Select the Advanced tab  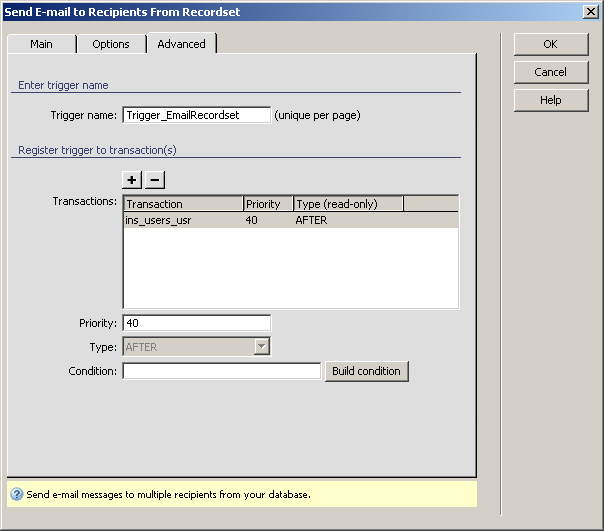coord(181,44)
